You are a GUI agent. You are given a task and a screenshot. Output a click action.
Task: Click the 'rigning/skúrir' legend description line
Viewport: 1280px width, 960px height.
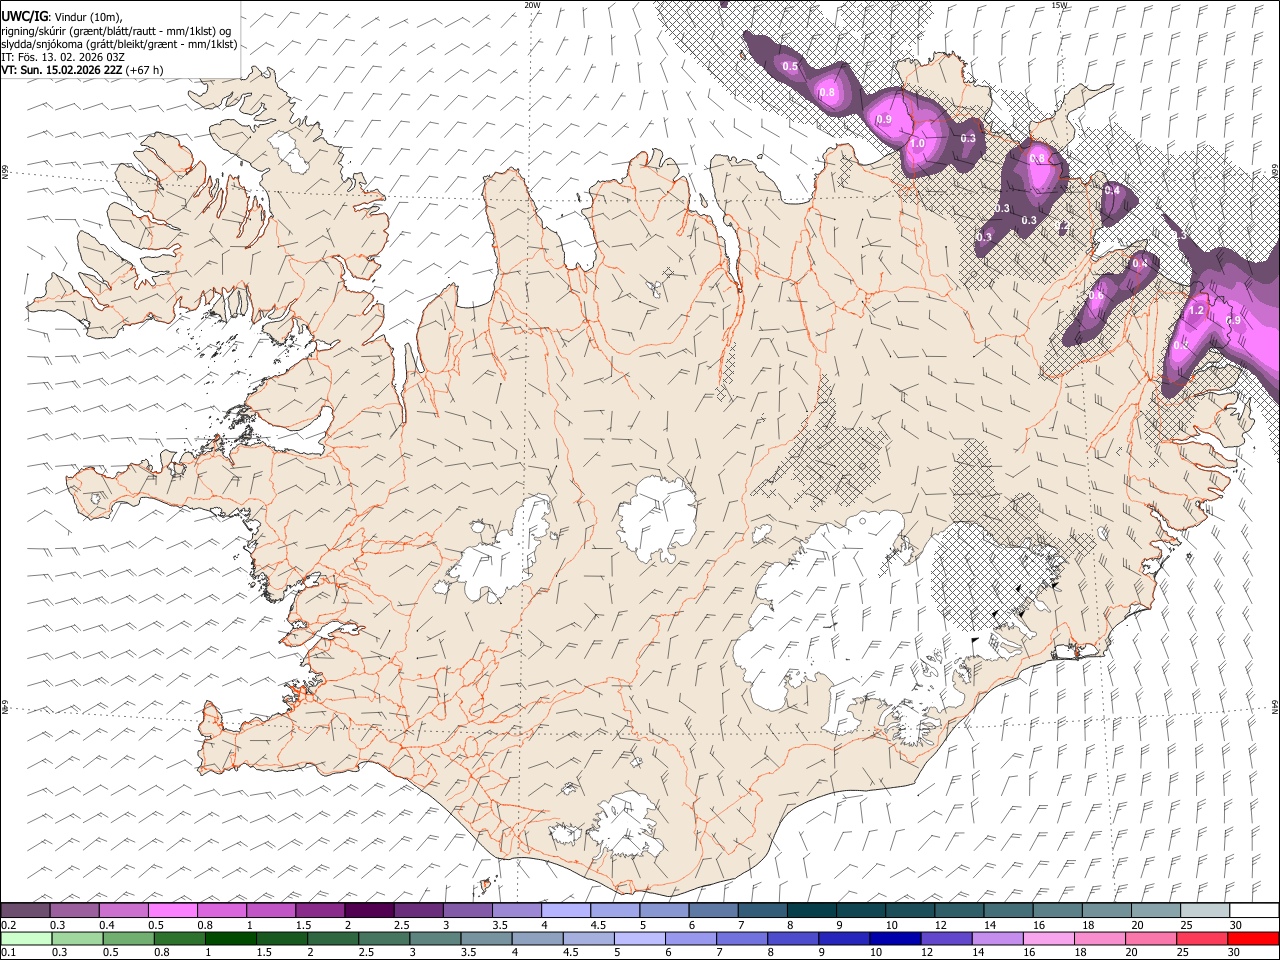[x=116, y=31]
